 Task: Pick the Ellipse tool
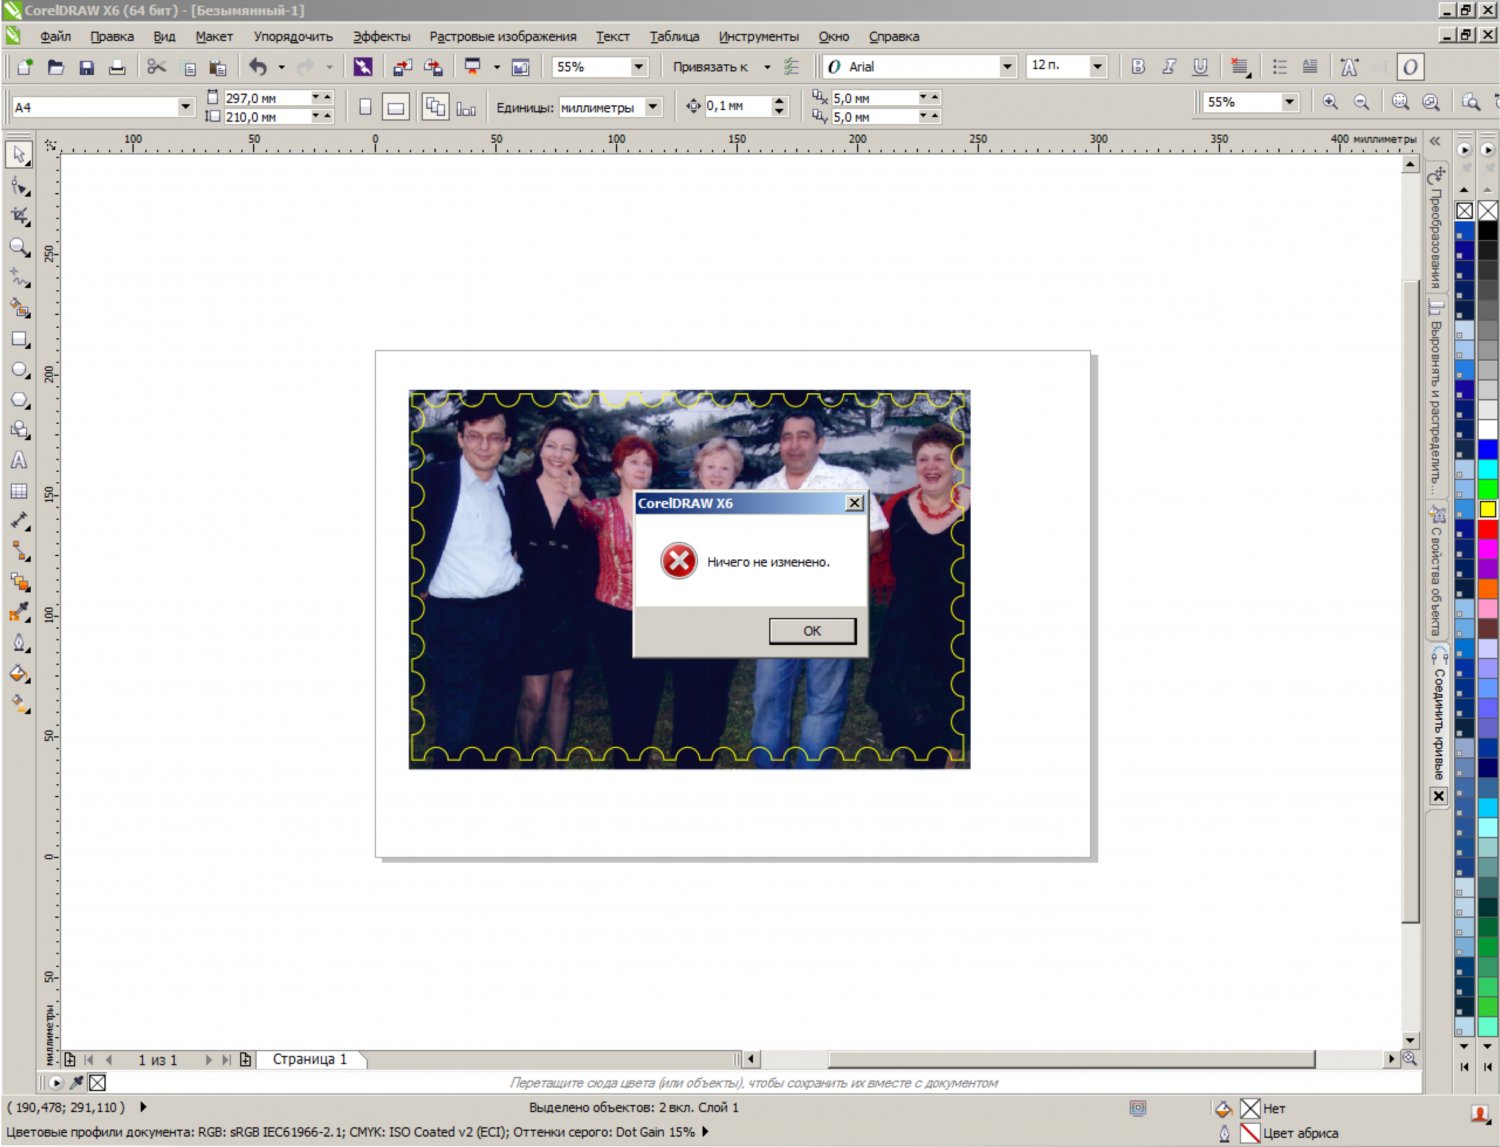point(19,370)
